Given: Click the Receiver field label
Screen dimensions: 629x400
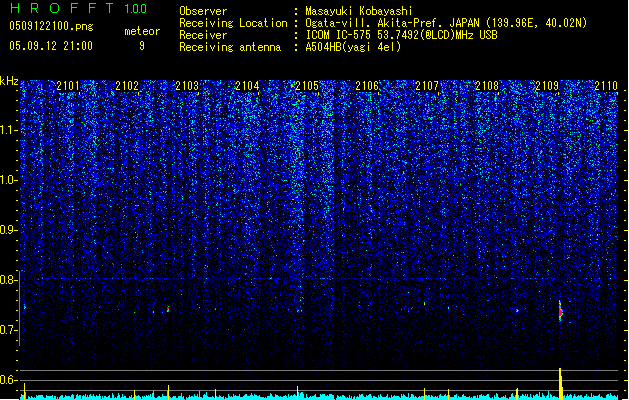Looking at the screenshot, I should pos(203,35).
